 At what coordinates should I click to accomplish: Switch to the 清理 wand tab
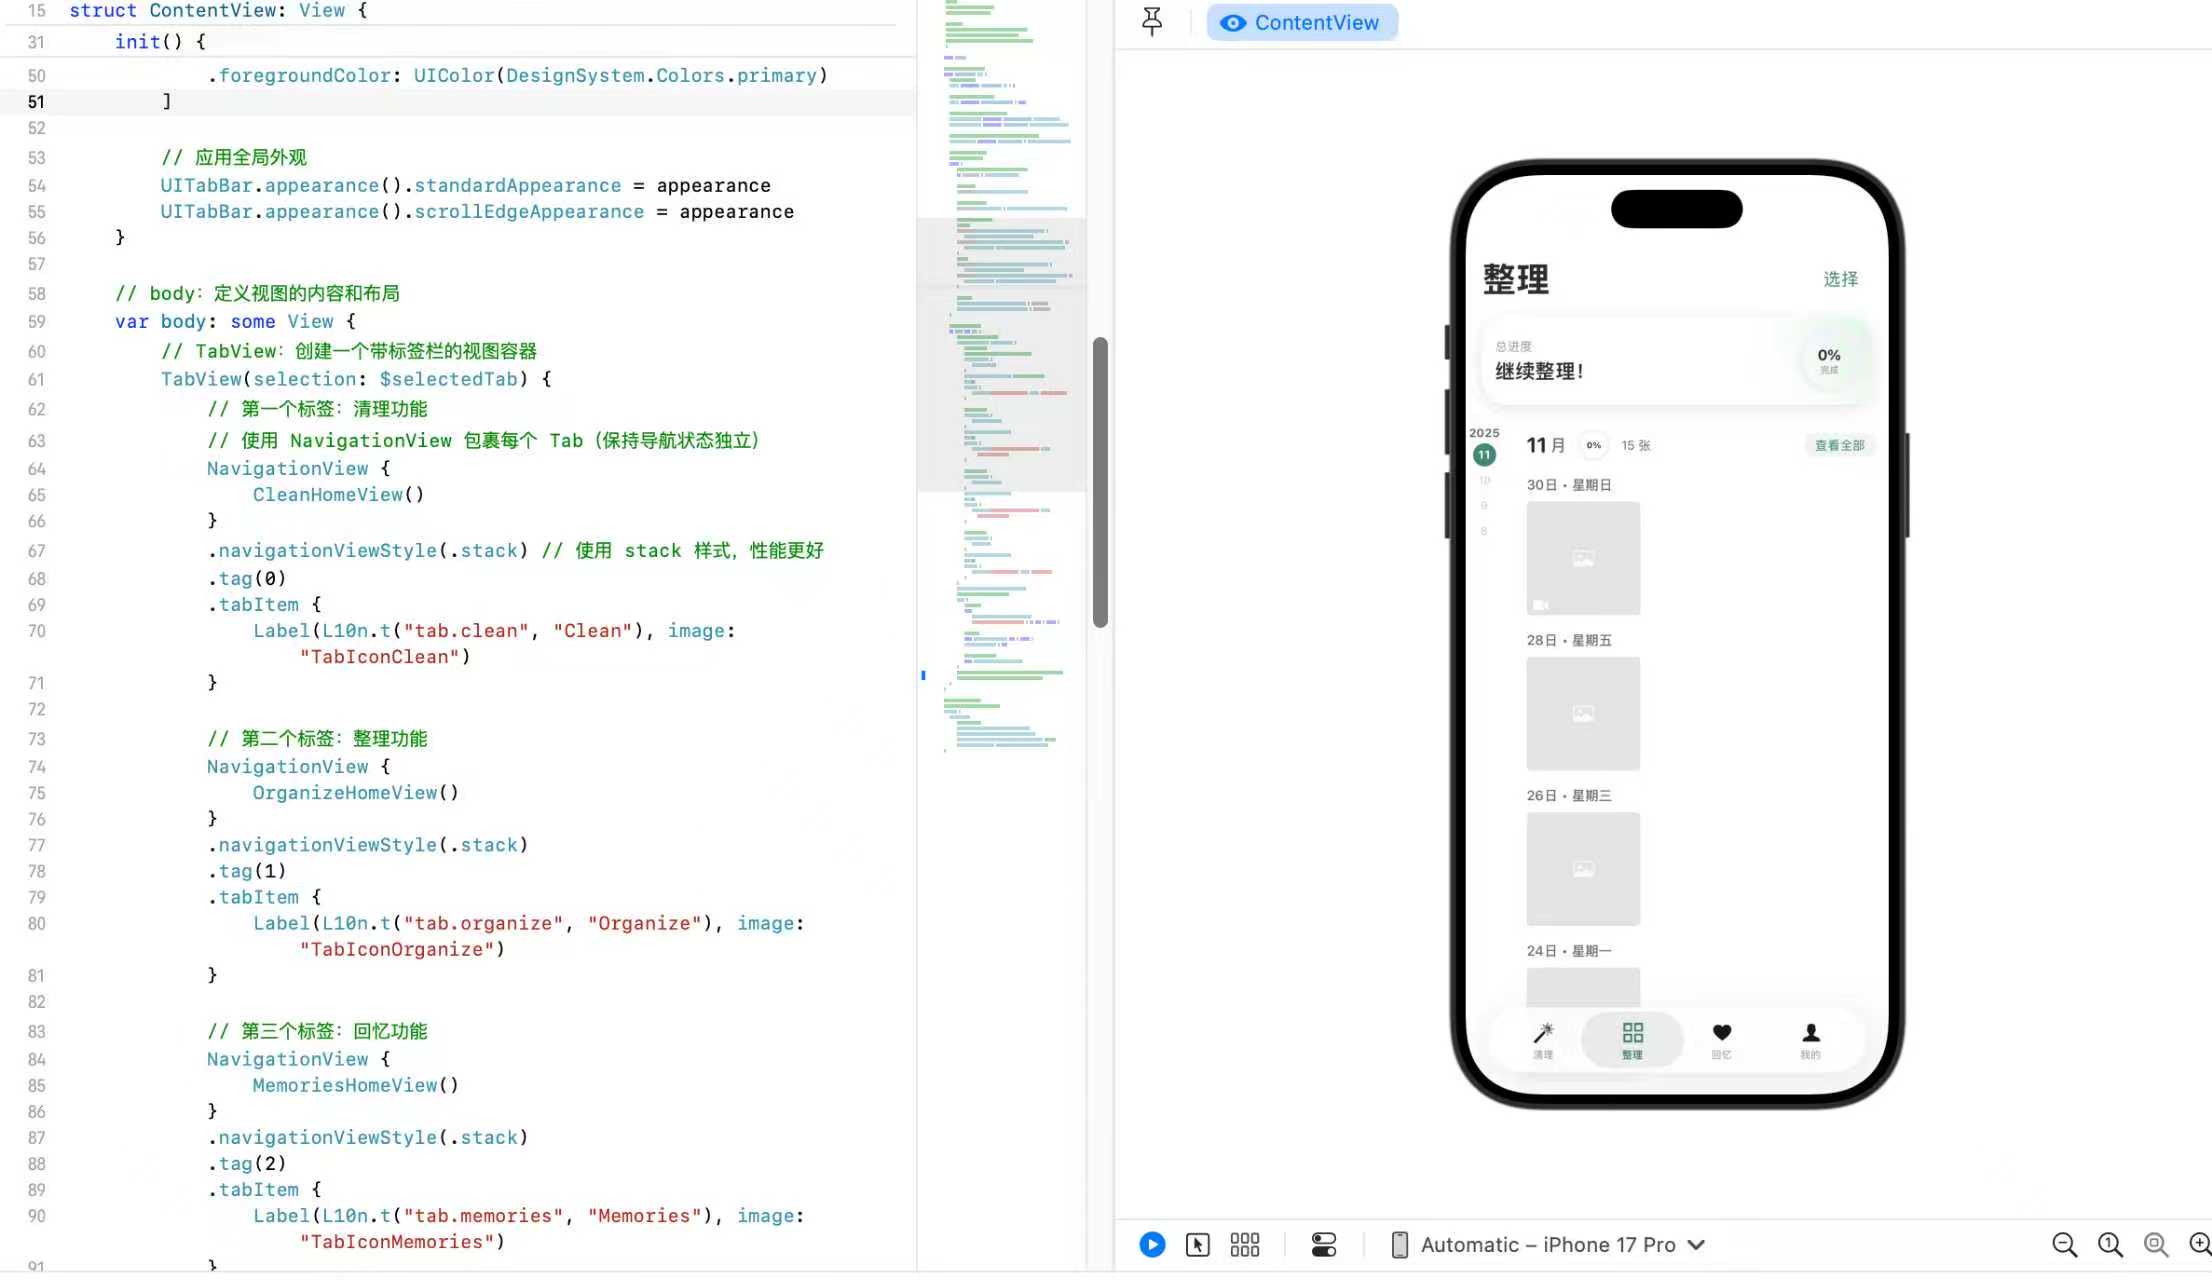pos(1543,1040)
